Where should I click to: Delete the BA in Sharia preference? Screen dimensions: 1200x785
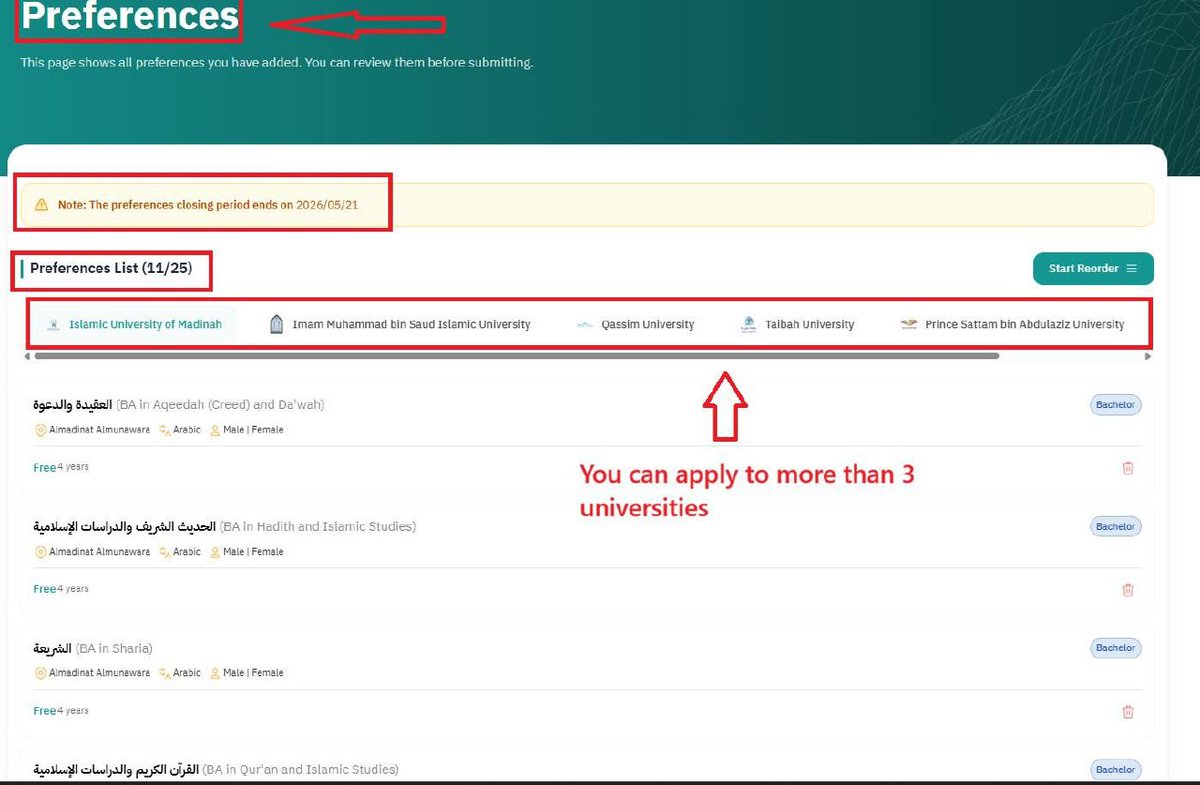pos(1128,711)
